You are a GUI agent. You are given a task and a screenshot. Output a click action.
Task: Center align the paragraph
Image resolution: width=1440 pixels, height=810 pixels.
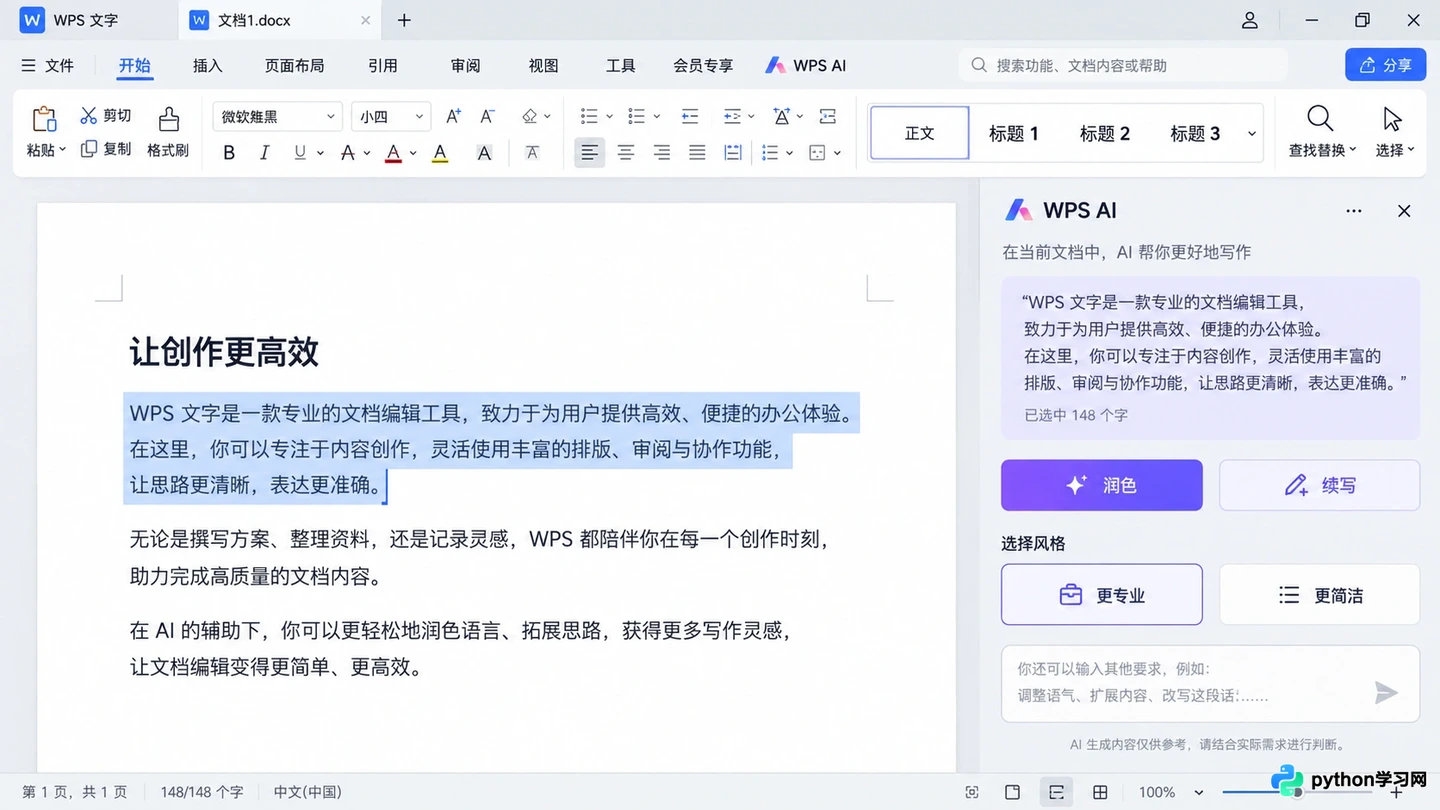coord(626,153)
